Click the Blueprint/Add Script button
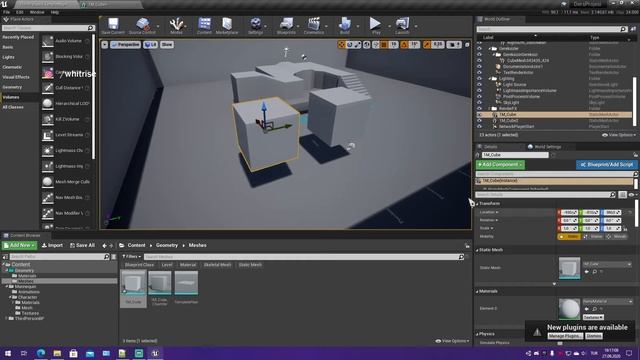The height and width of the screenshot is (360, 640). (607, 164)
